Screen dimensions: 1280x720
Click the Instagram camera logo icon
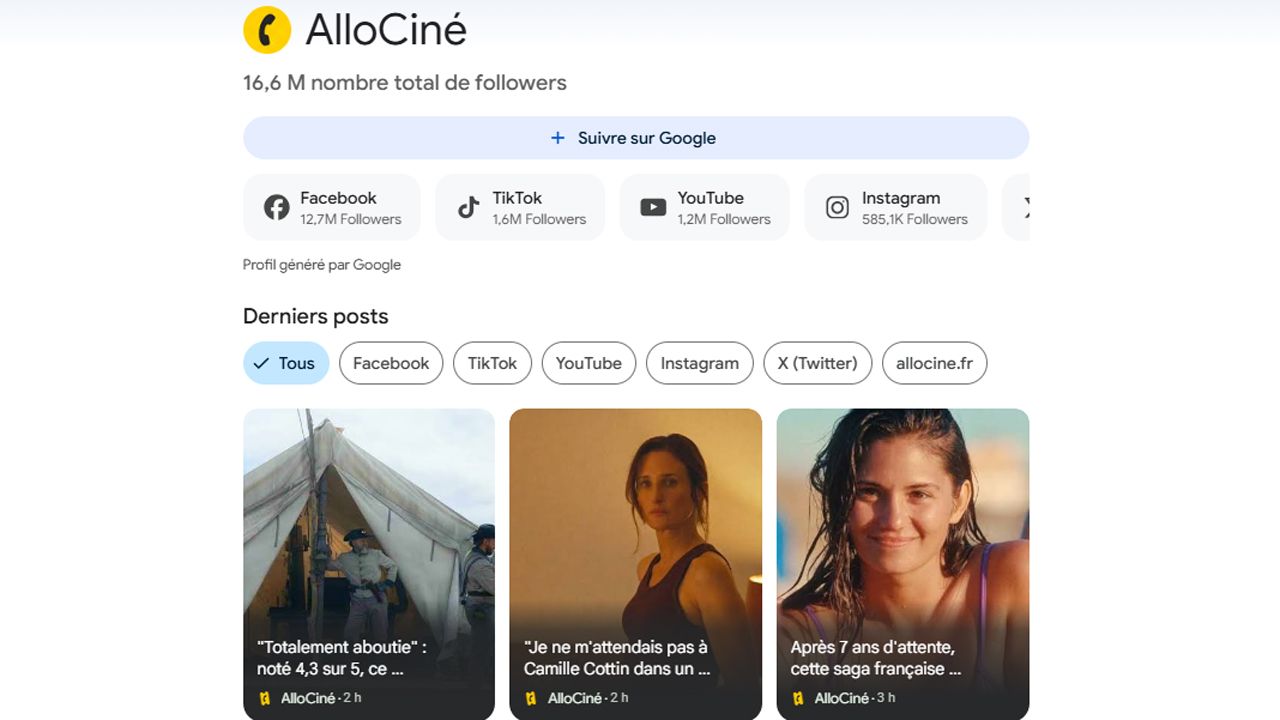(837, 207)
